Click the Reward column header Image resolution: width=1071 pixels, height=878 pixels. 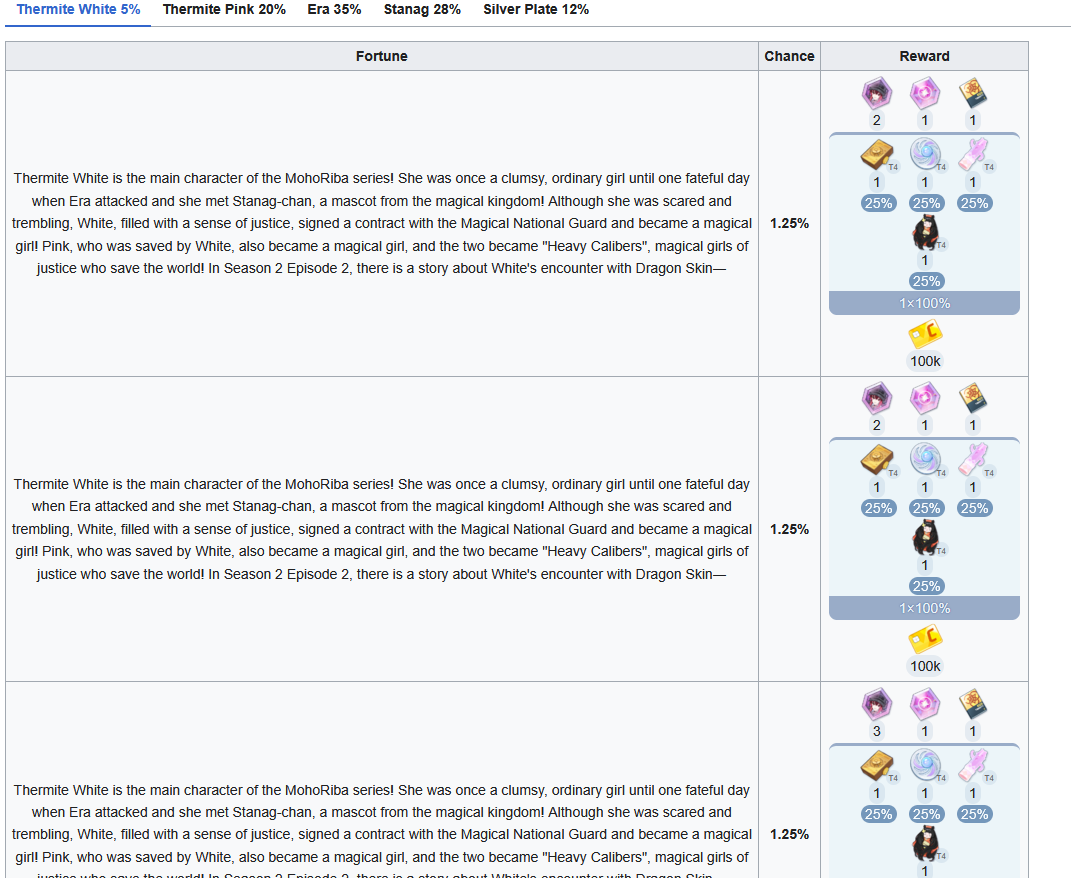click(924, 56)
